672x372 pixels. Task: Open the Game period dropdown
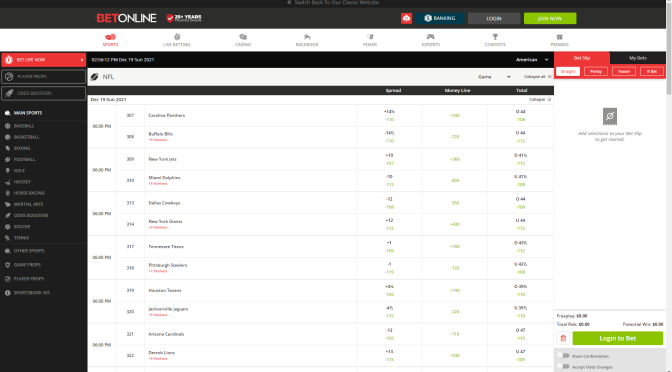494,77
